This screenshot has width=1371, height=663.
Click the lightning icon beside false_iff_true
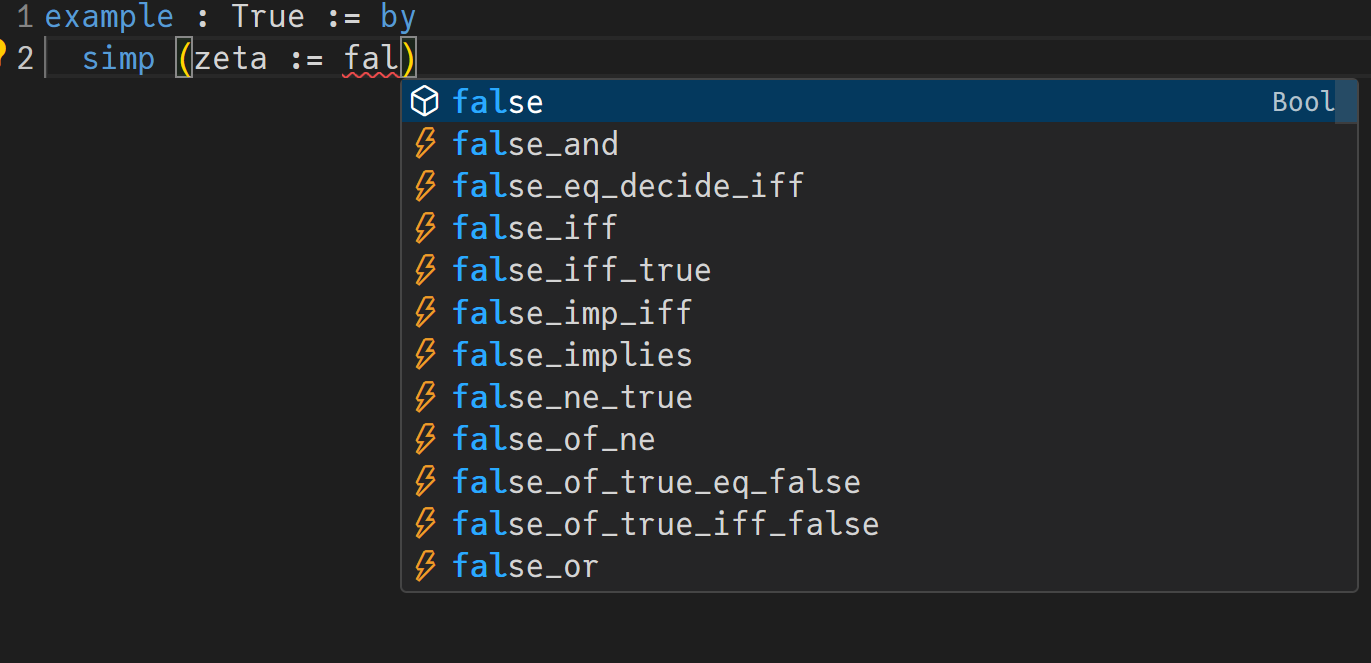[x=425, y=270]
